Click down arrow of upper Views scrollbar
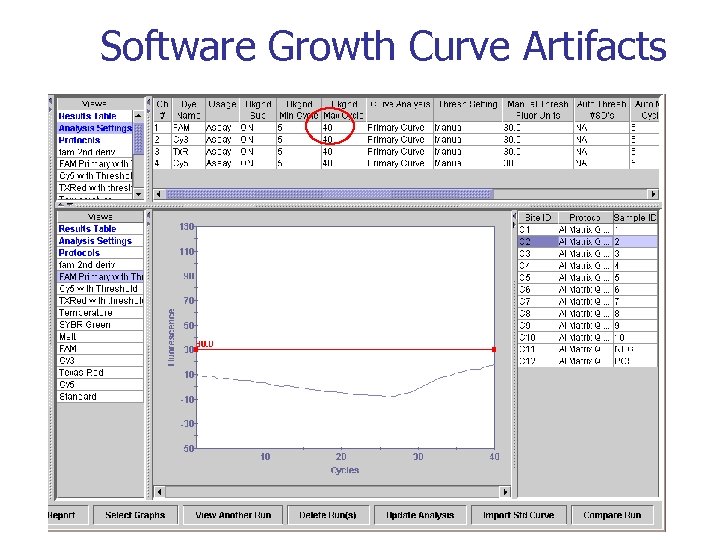Screen dimensions: 720x540 138,194
